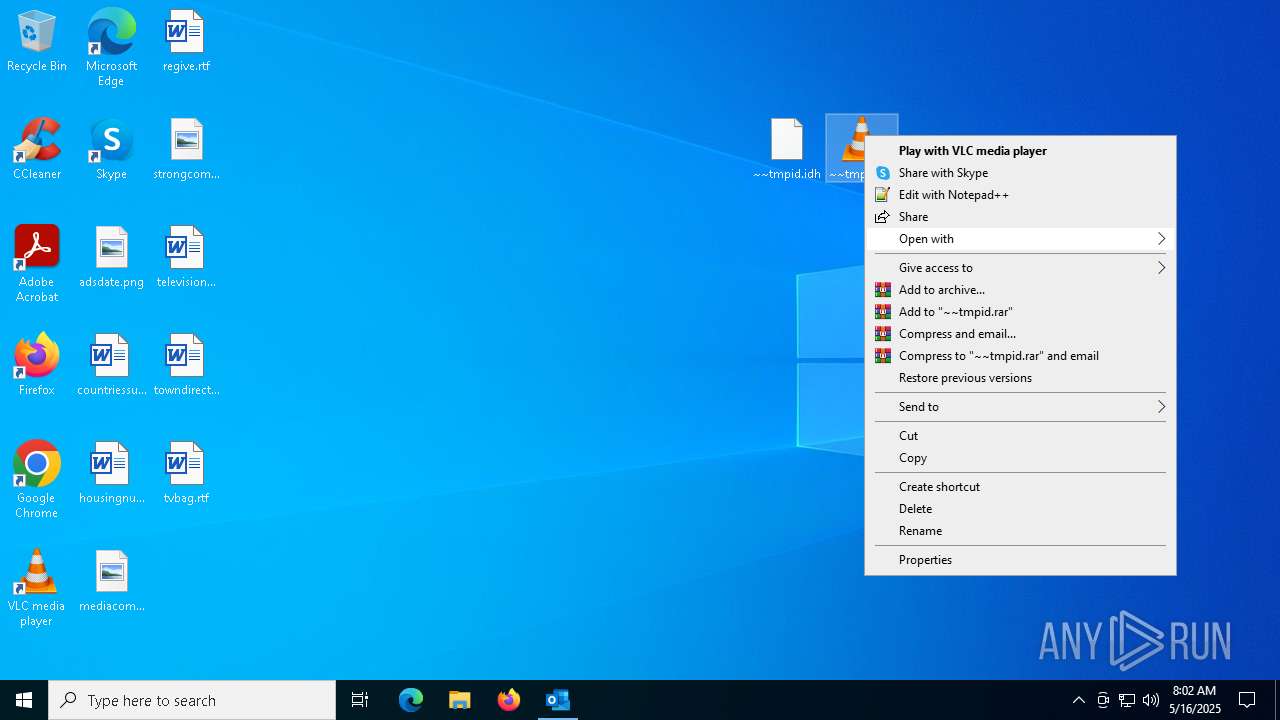
Task: Open the Recycle Bin desktop icon
Action: [37, 42]
